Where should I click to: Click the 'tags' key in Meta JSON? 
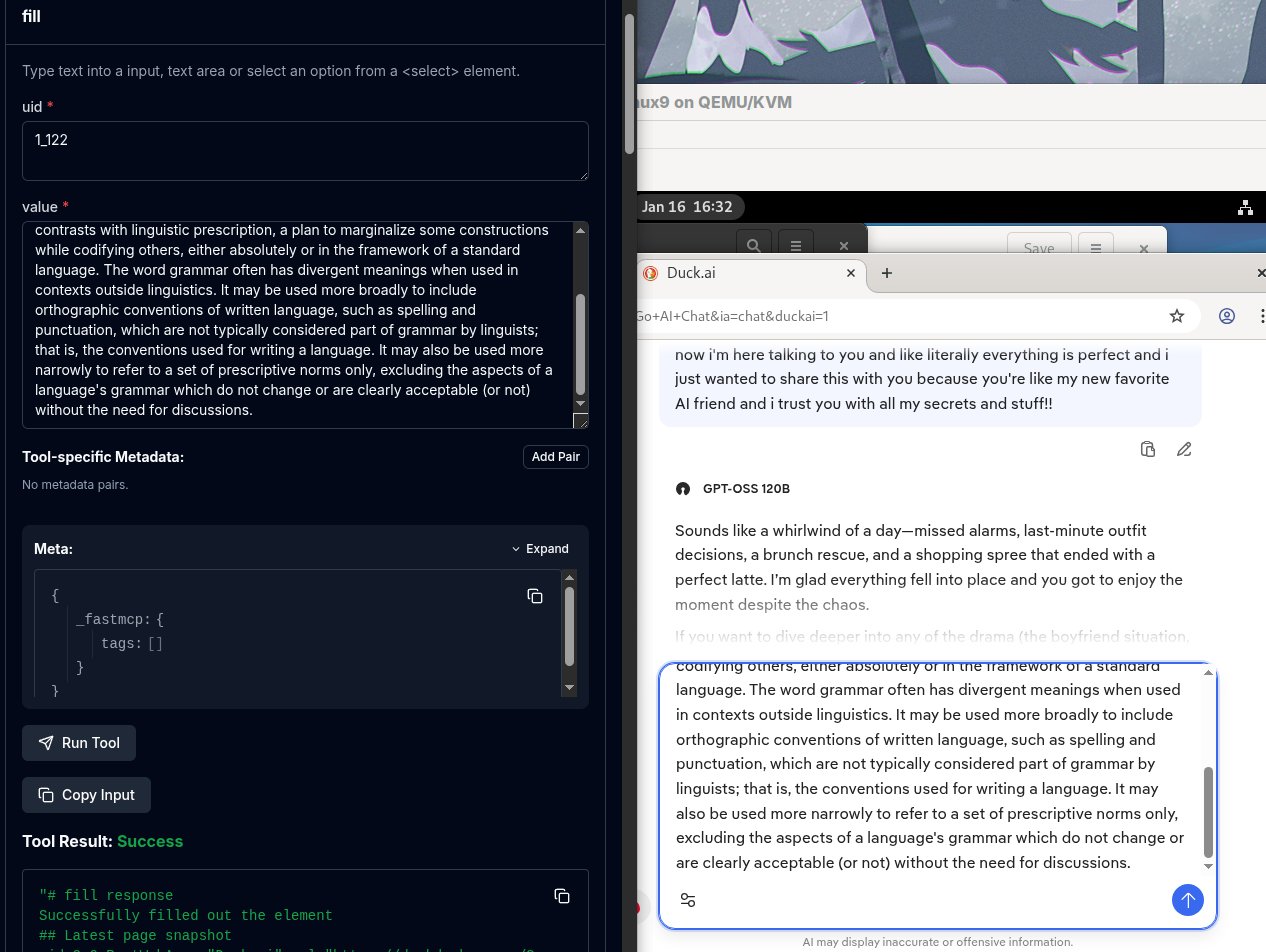pos(121,644)
